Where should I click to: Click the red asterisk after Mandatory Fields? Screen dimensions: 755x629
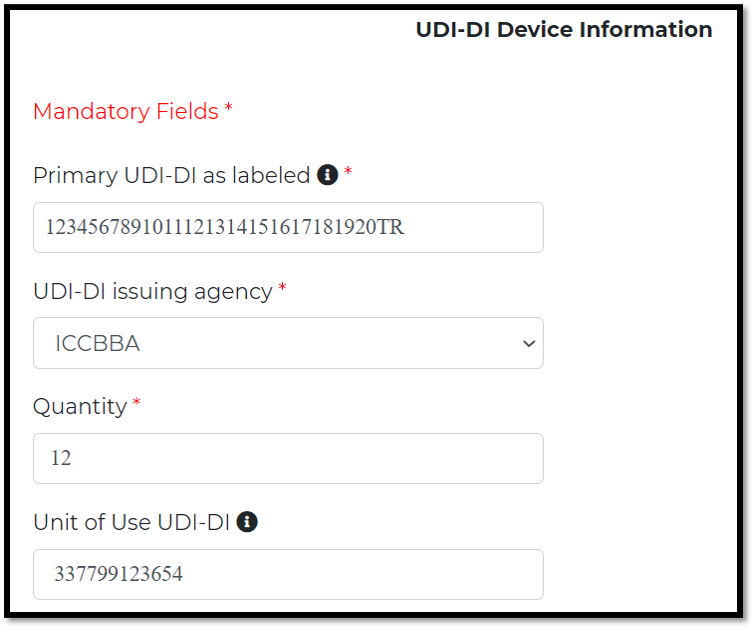tap(229, 106)
